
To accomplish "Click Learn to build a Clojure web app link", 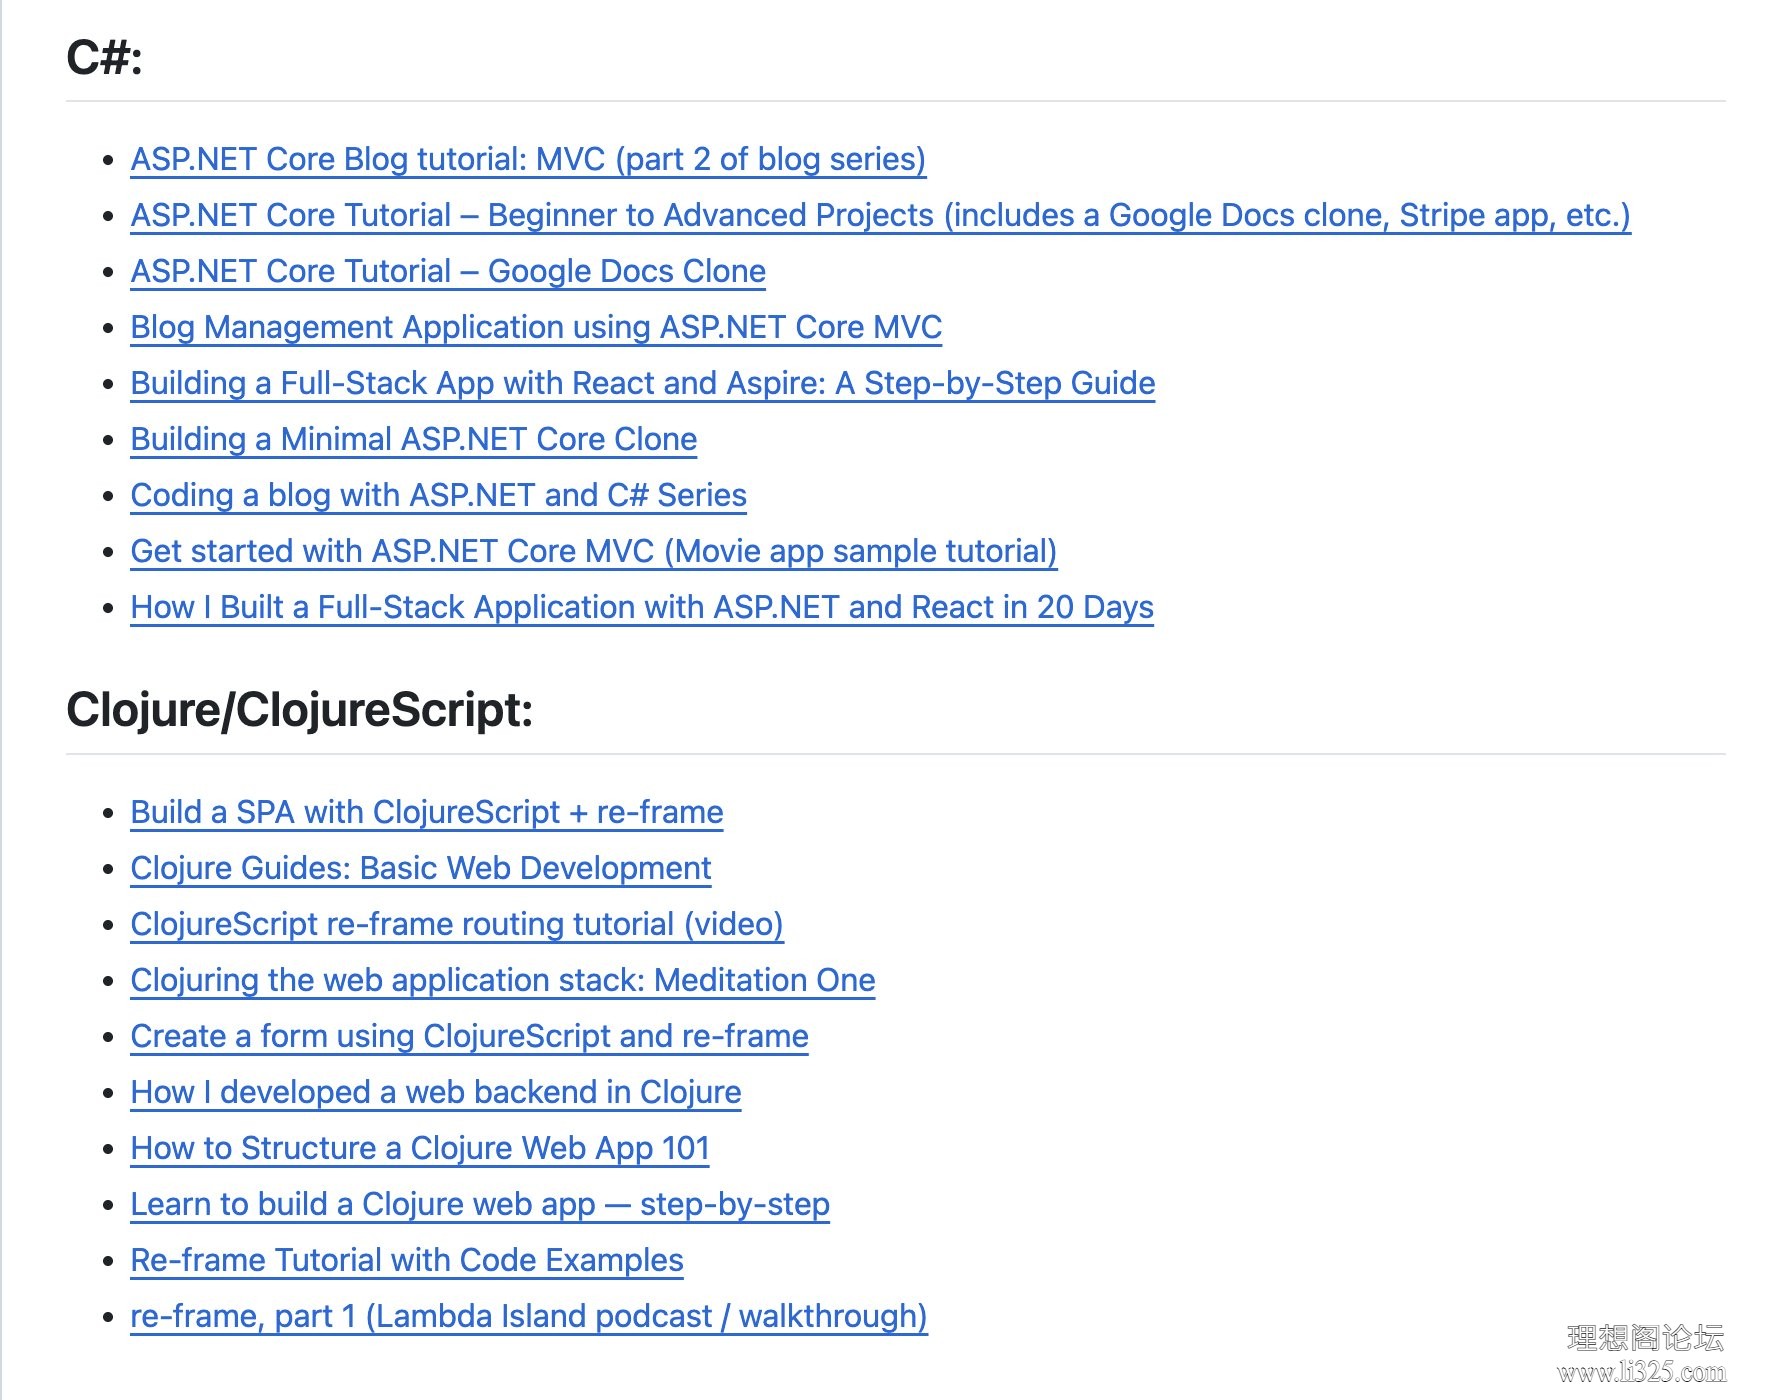I will click(x=479, y=1204).
